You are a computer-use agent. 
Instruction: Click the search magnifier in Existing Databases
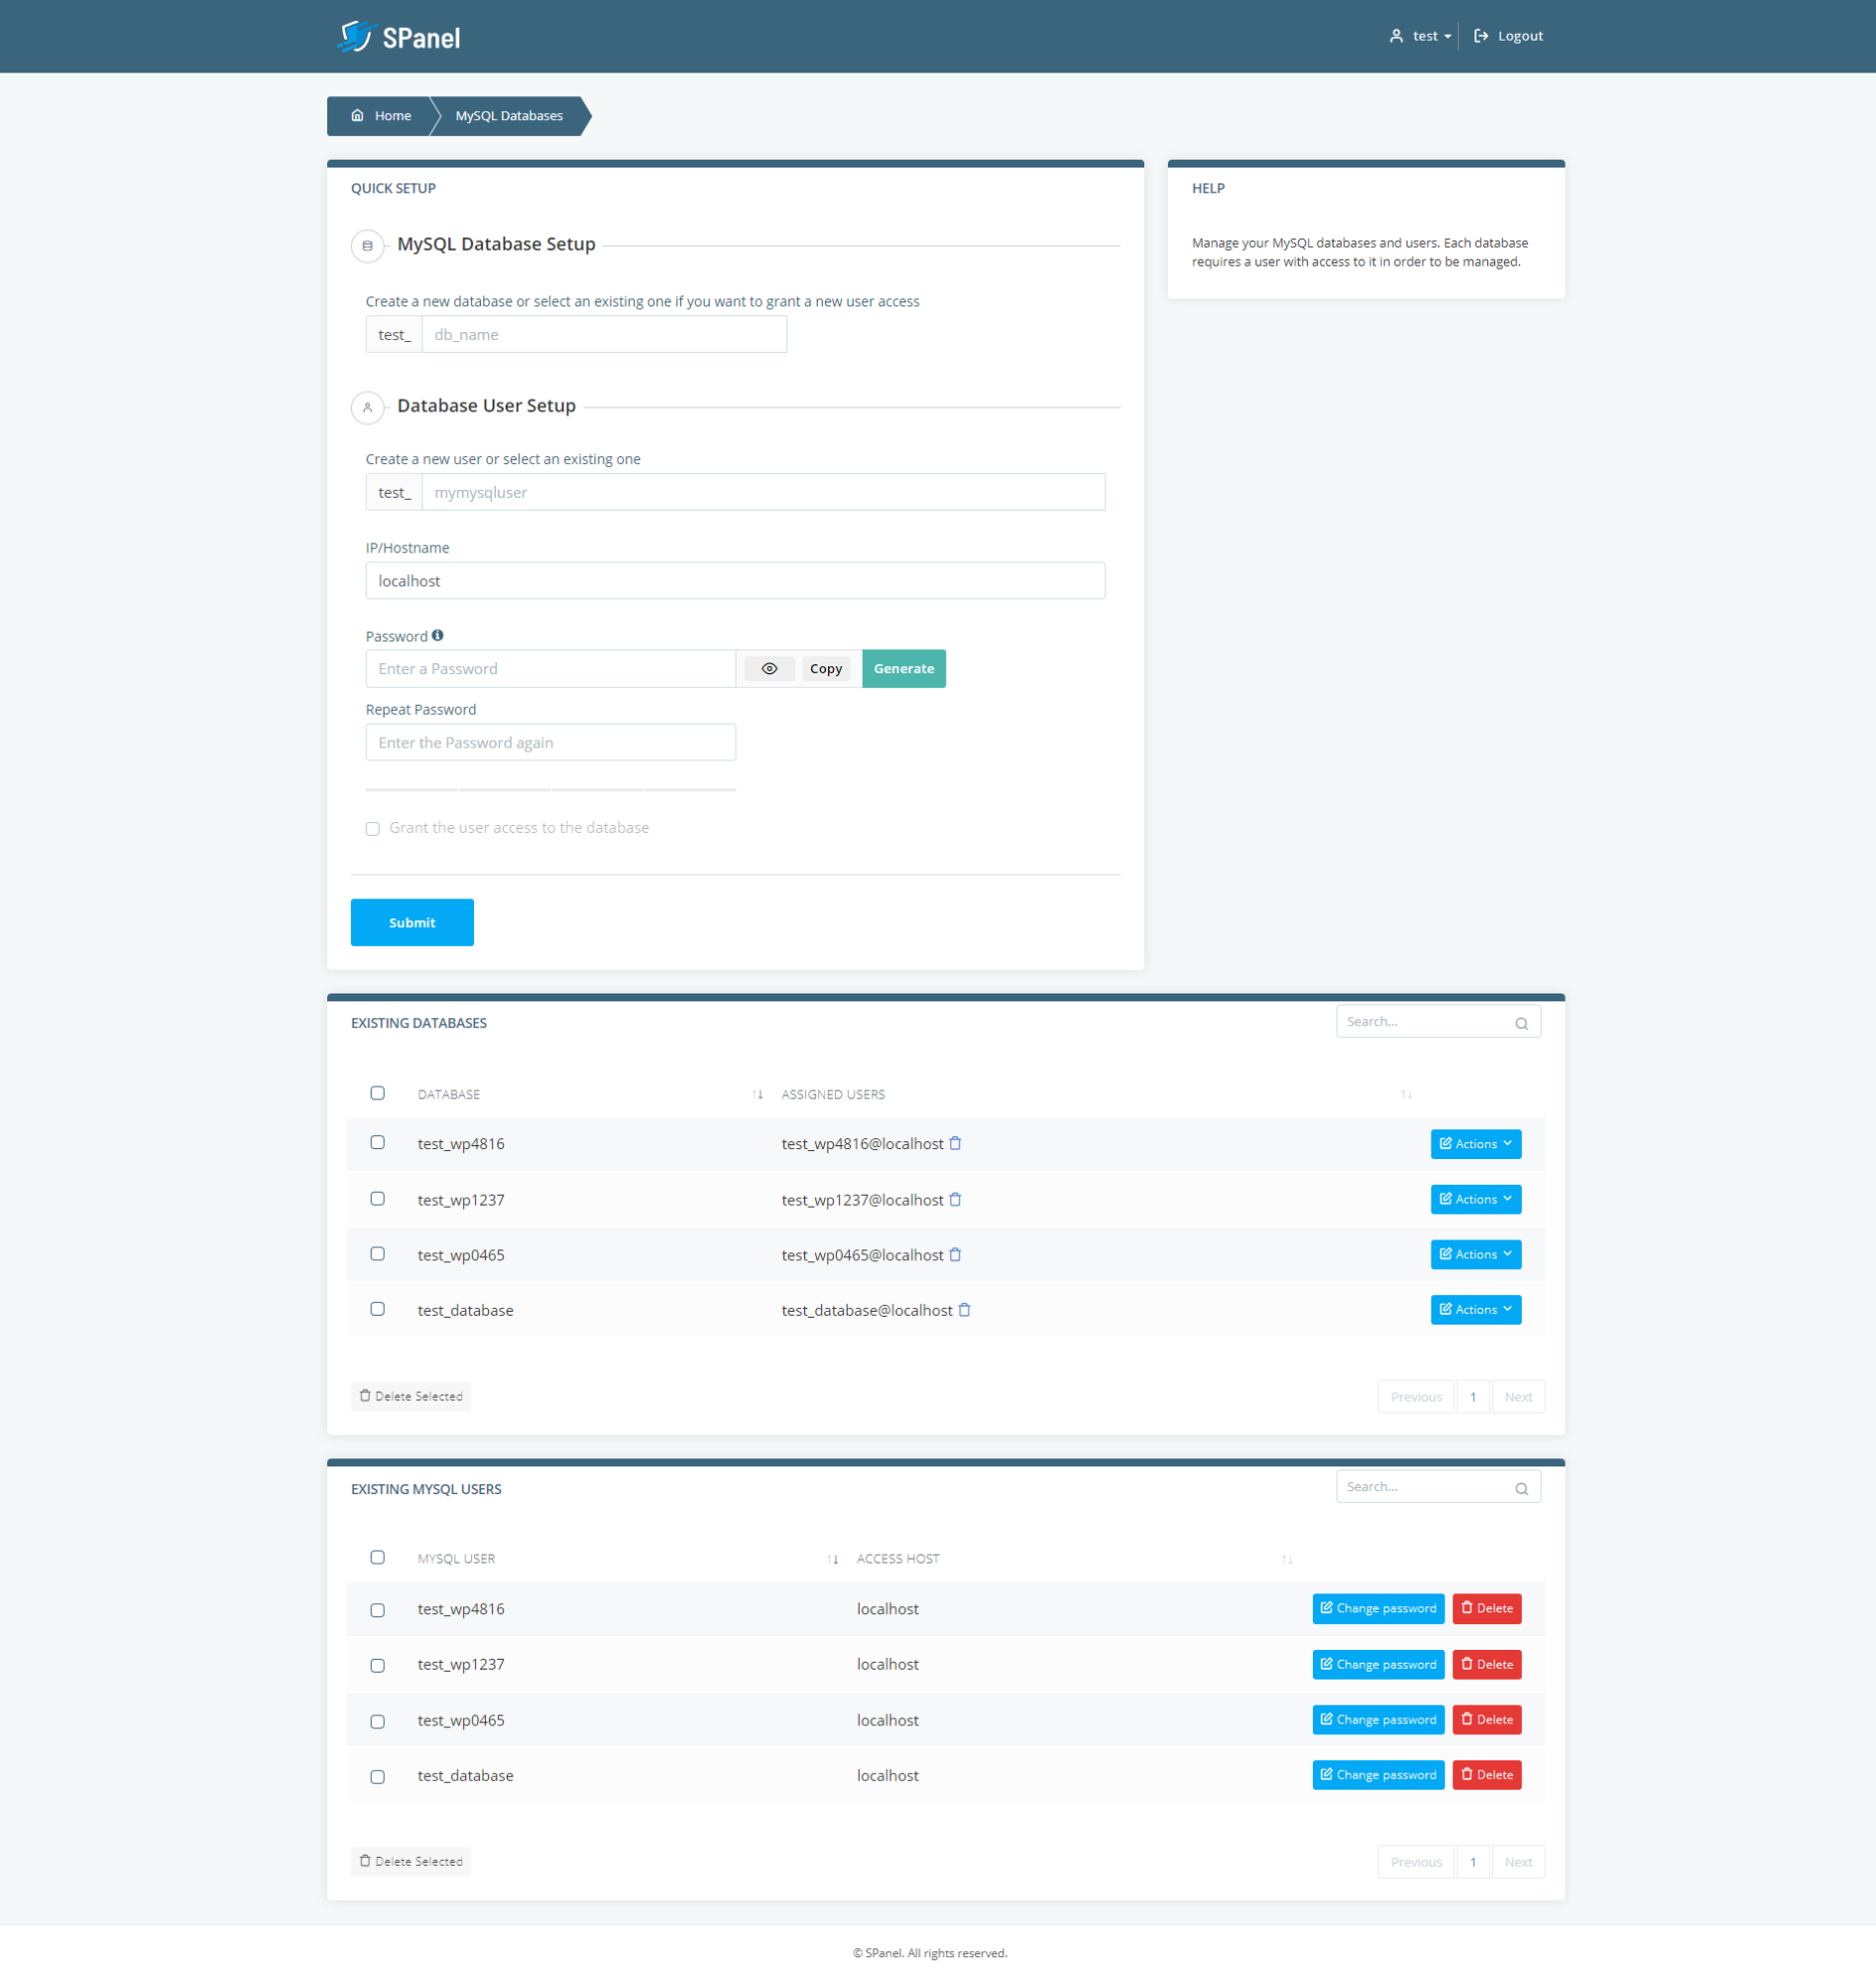1521,1022
